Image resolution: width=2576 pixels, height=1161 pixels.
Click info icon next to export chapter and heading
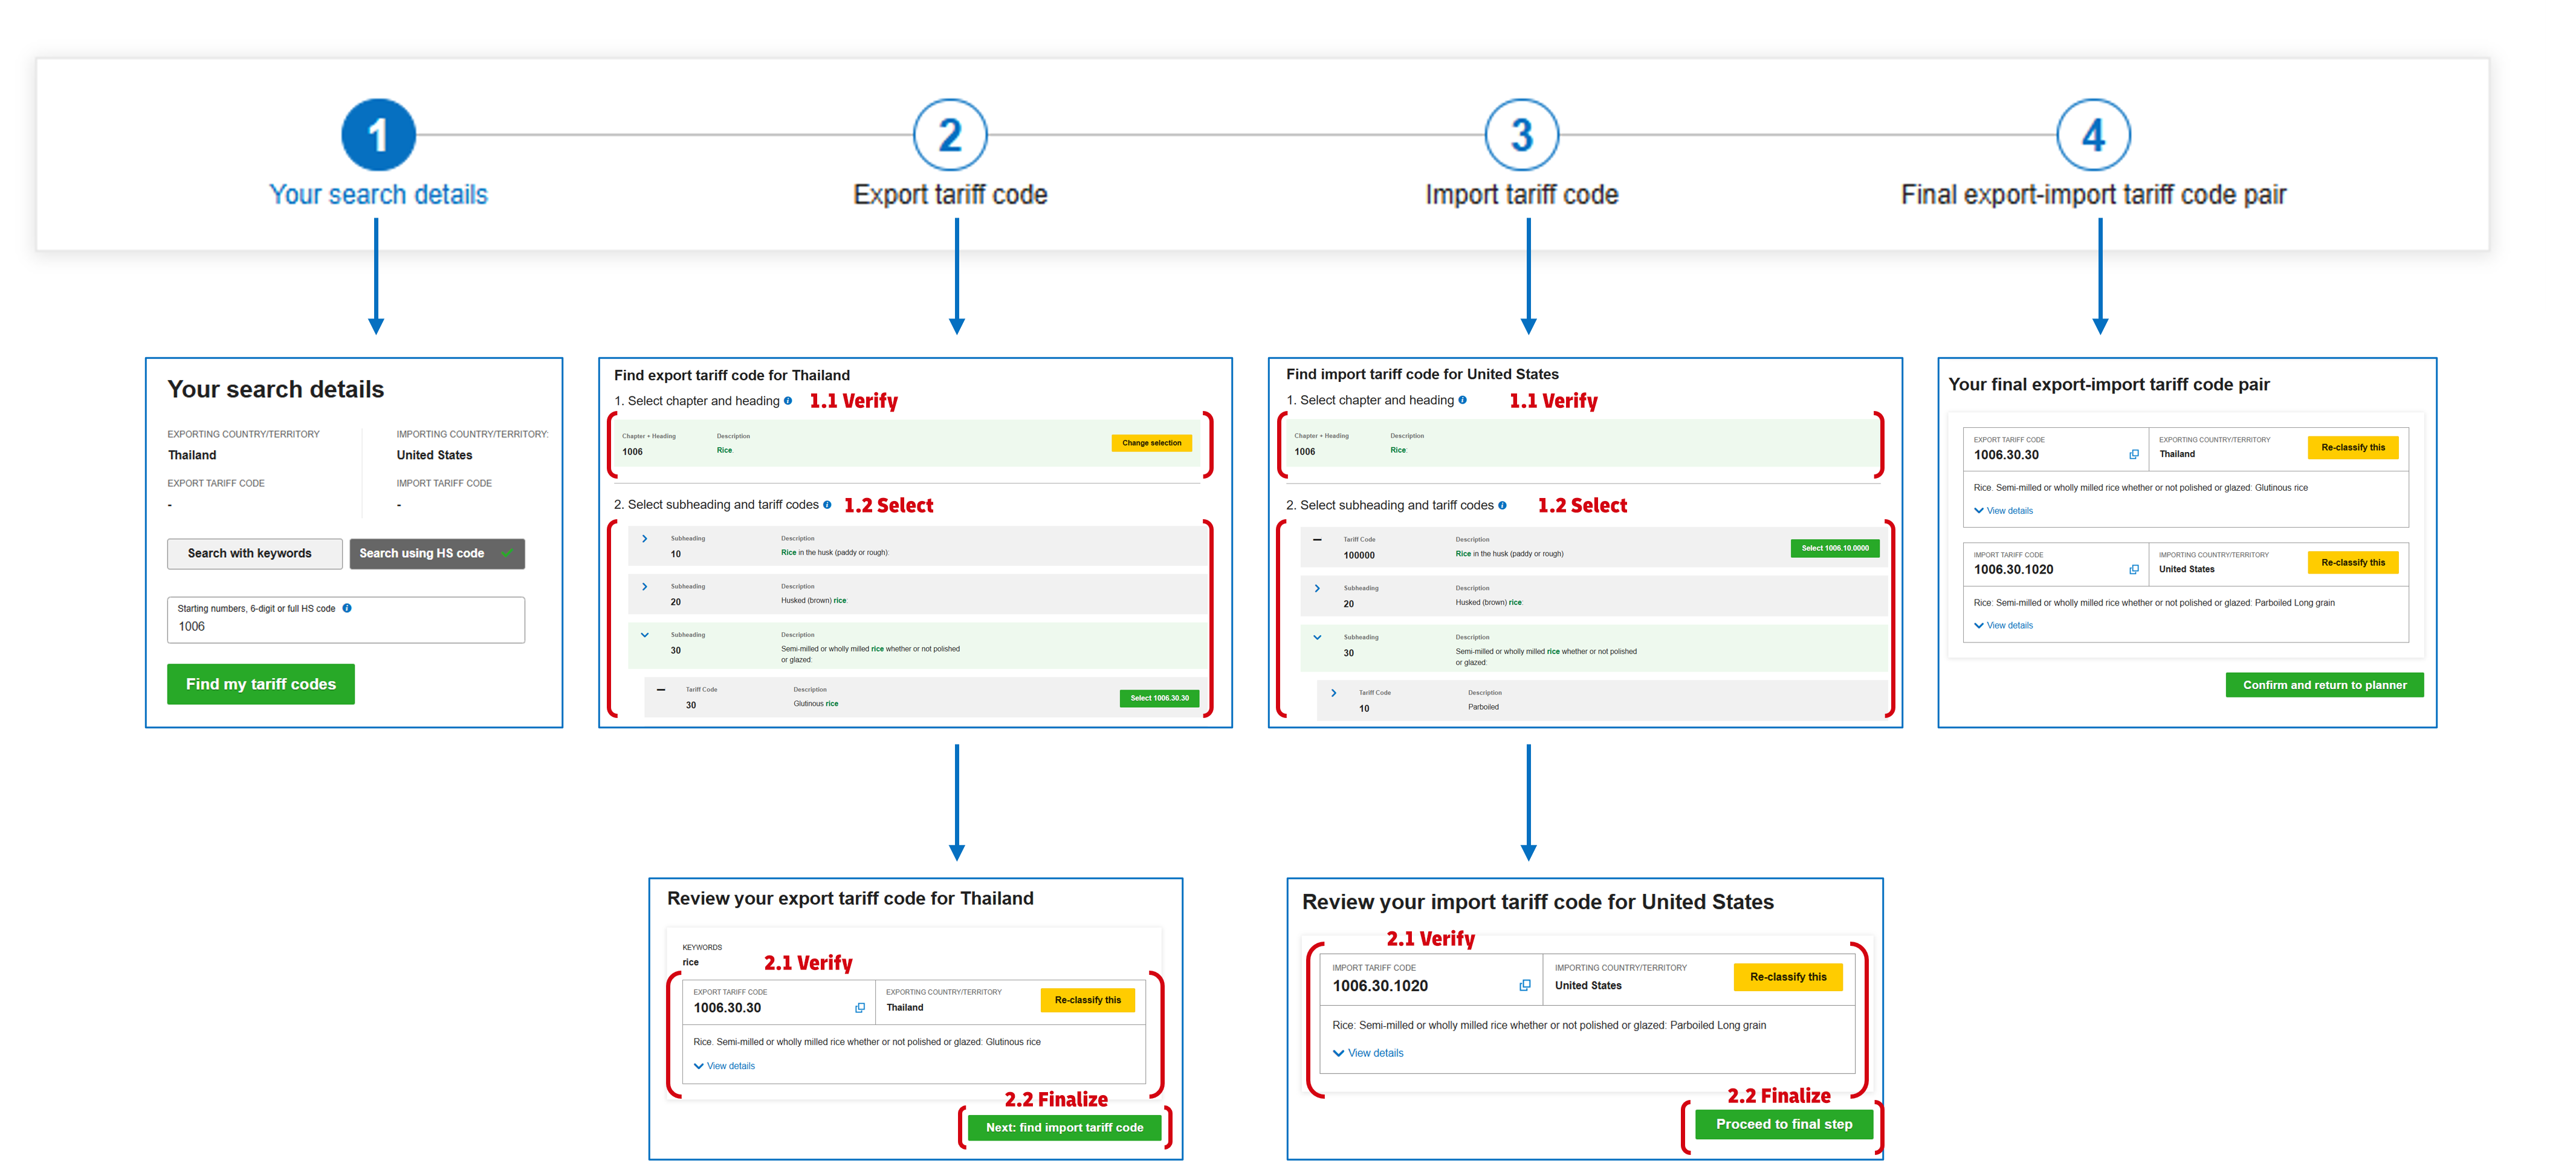[788, 401]
